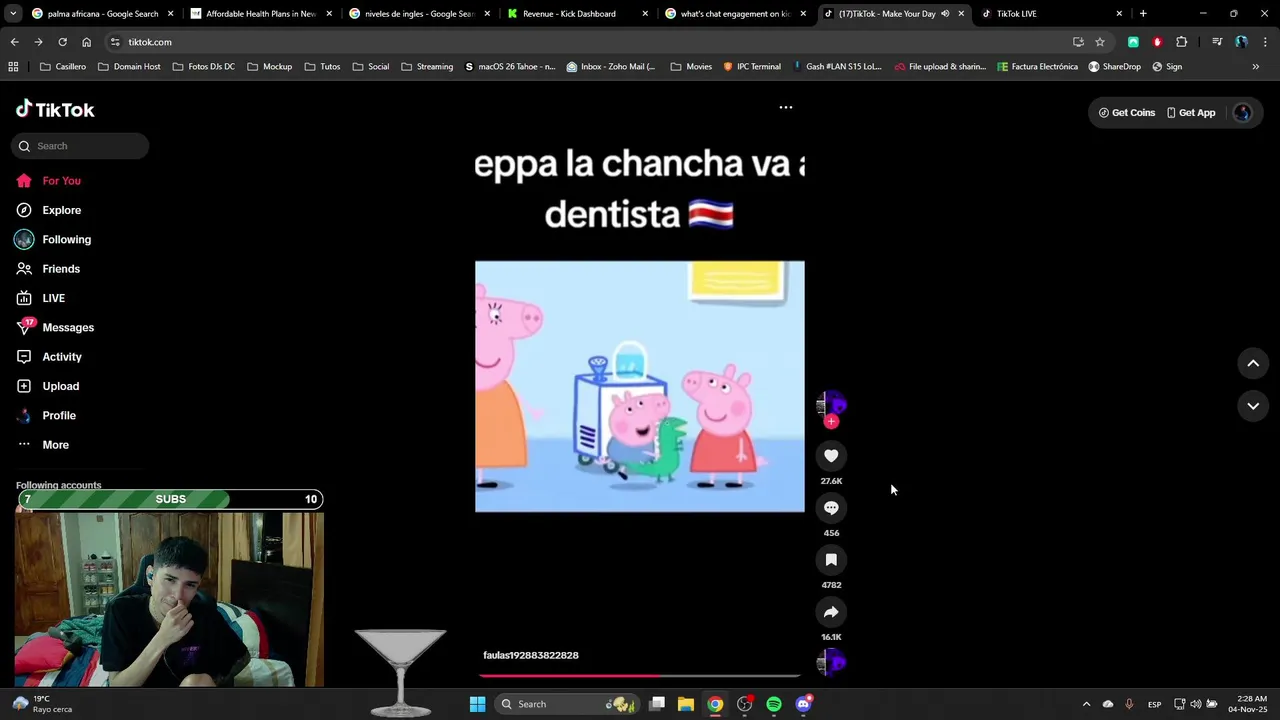Open Spotify from the taskbar
Viewport: 1280px width, 720px height.
coord(774,704)
